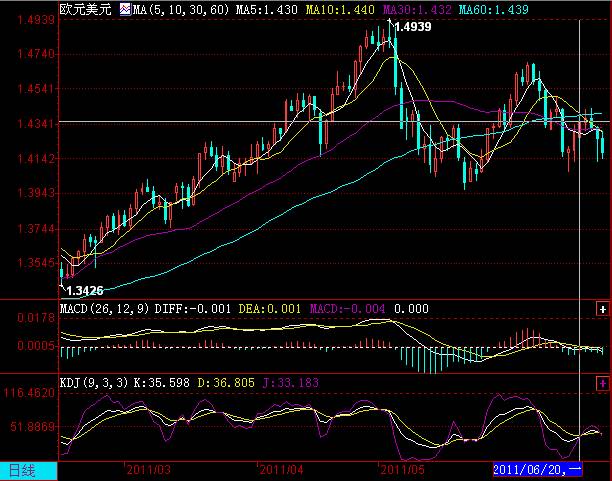Click the D:36.805 value
This screenshot has height=481, width=612.
tap(226, 382)
